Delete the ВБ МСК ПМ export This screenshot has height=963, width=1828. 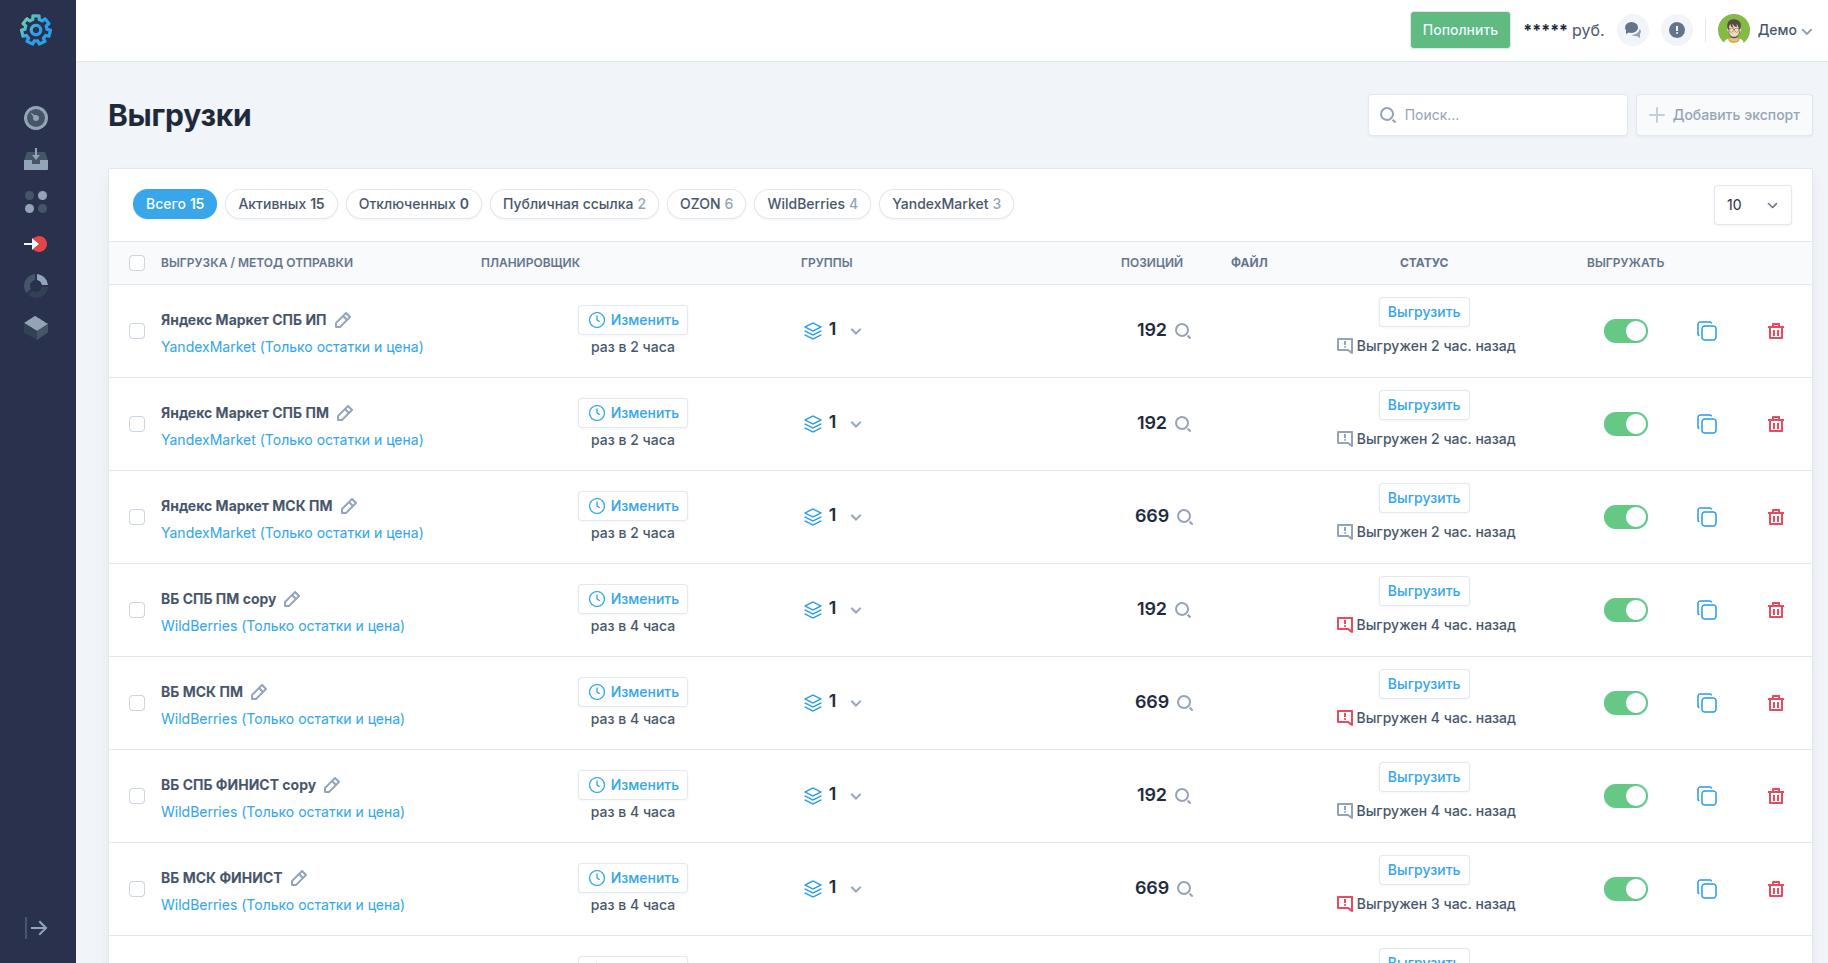tap(1776, 703)
